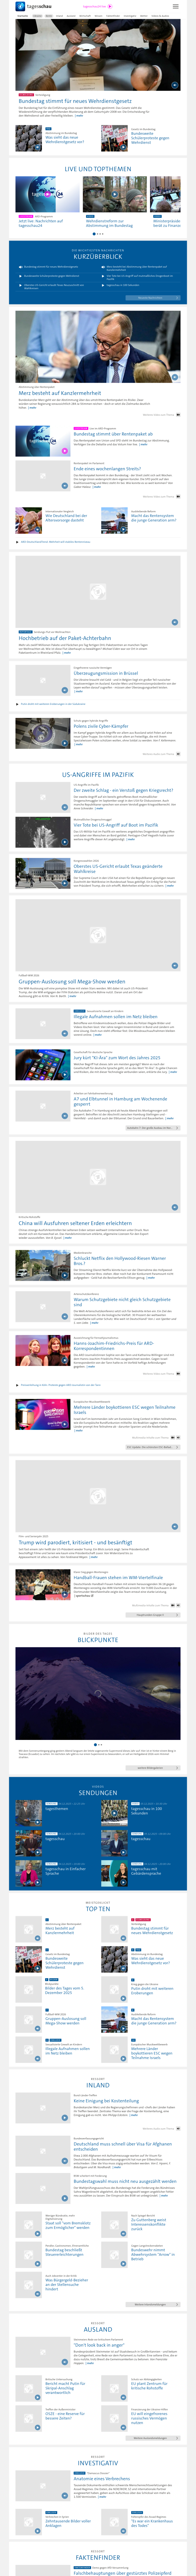The width and height of the screenshot is (196, 2576).
Task: Select a carousel dot under Live und Topthemen
Action: tap(98, 234)
